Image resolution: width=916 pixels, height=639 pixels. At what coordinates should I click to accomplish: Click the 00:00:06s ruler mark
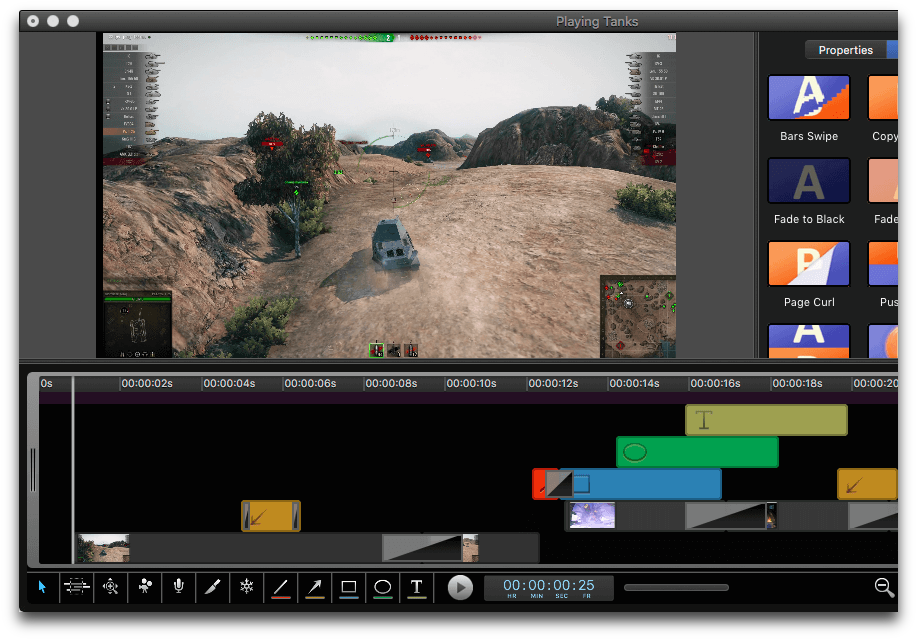(310, 383)
